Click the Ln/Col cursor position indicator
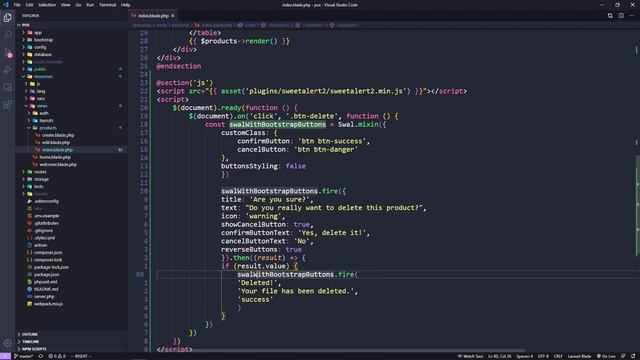Screen dimensions: 640x360 pyautogui.click(x=500, y=356)
